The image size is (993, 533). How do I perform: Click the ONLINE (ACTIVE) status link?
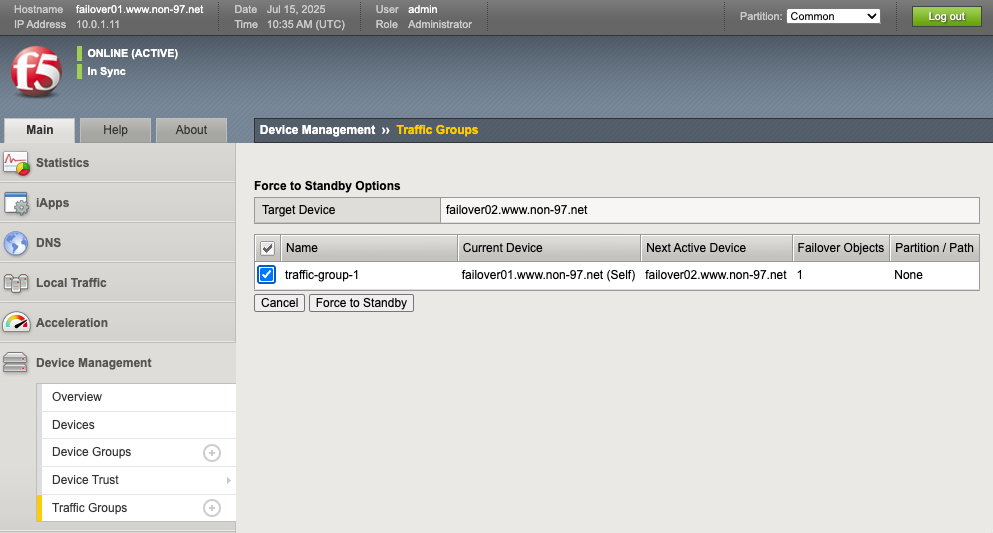132,53
